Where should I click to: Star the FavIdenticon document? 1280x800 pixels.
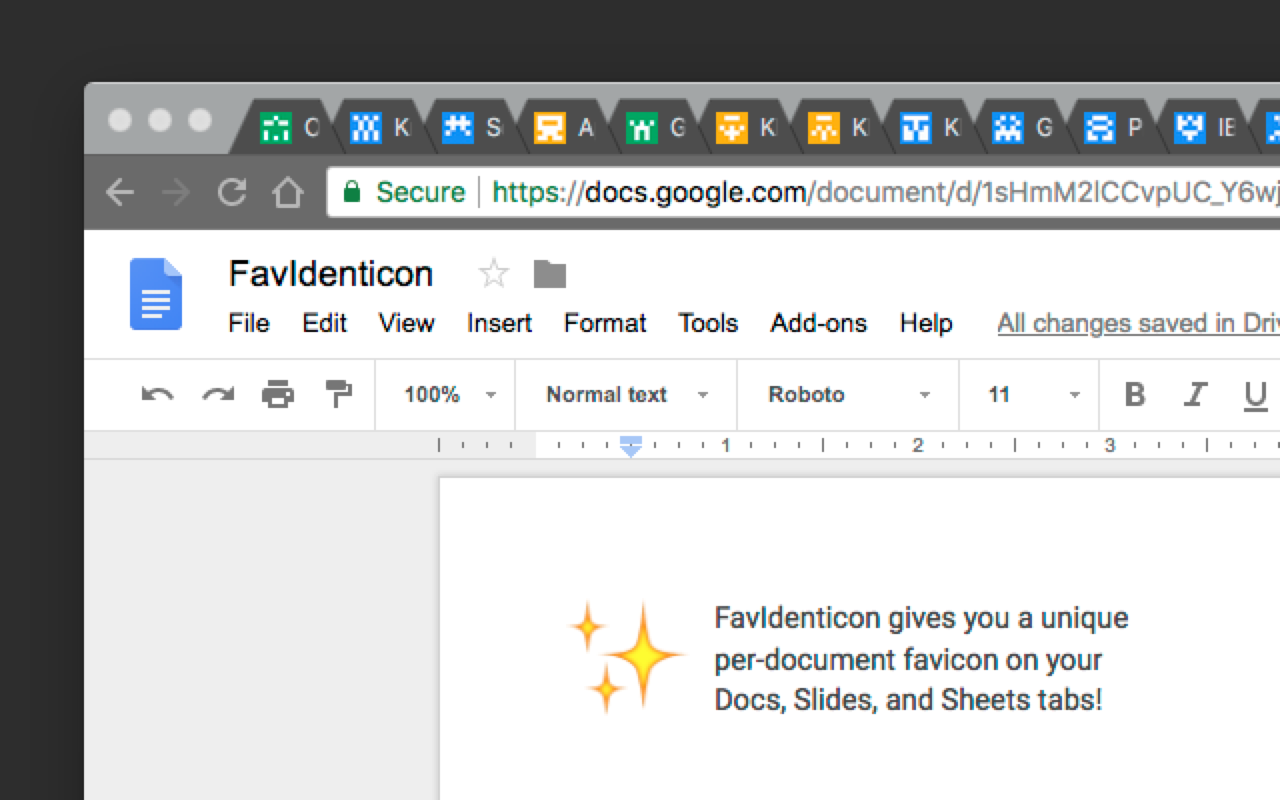point(494,273)
